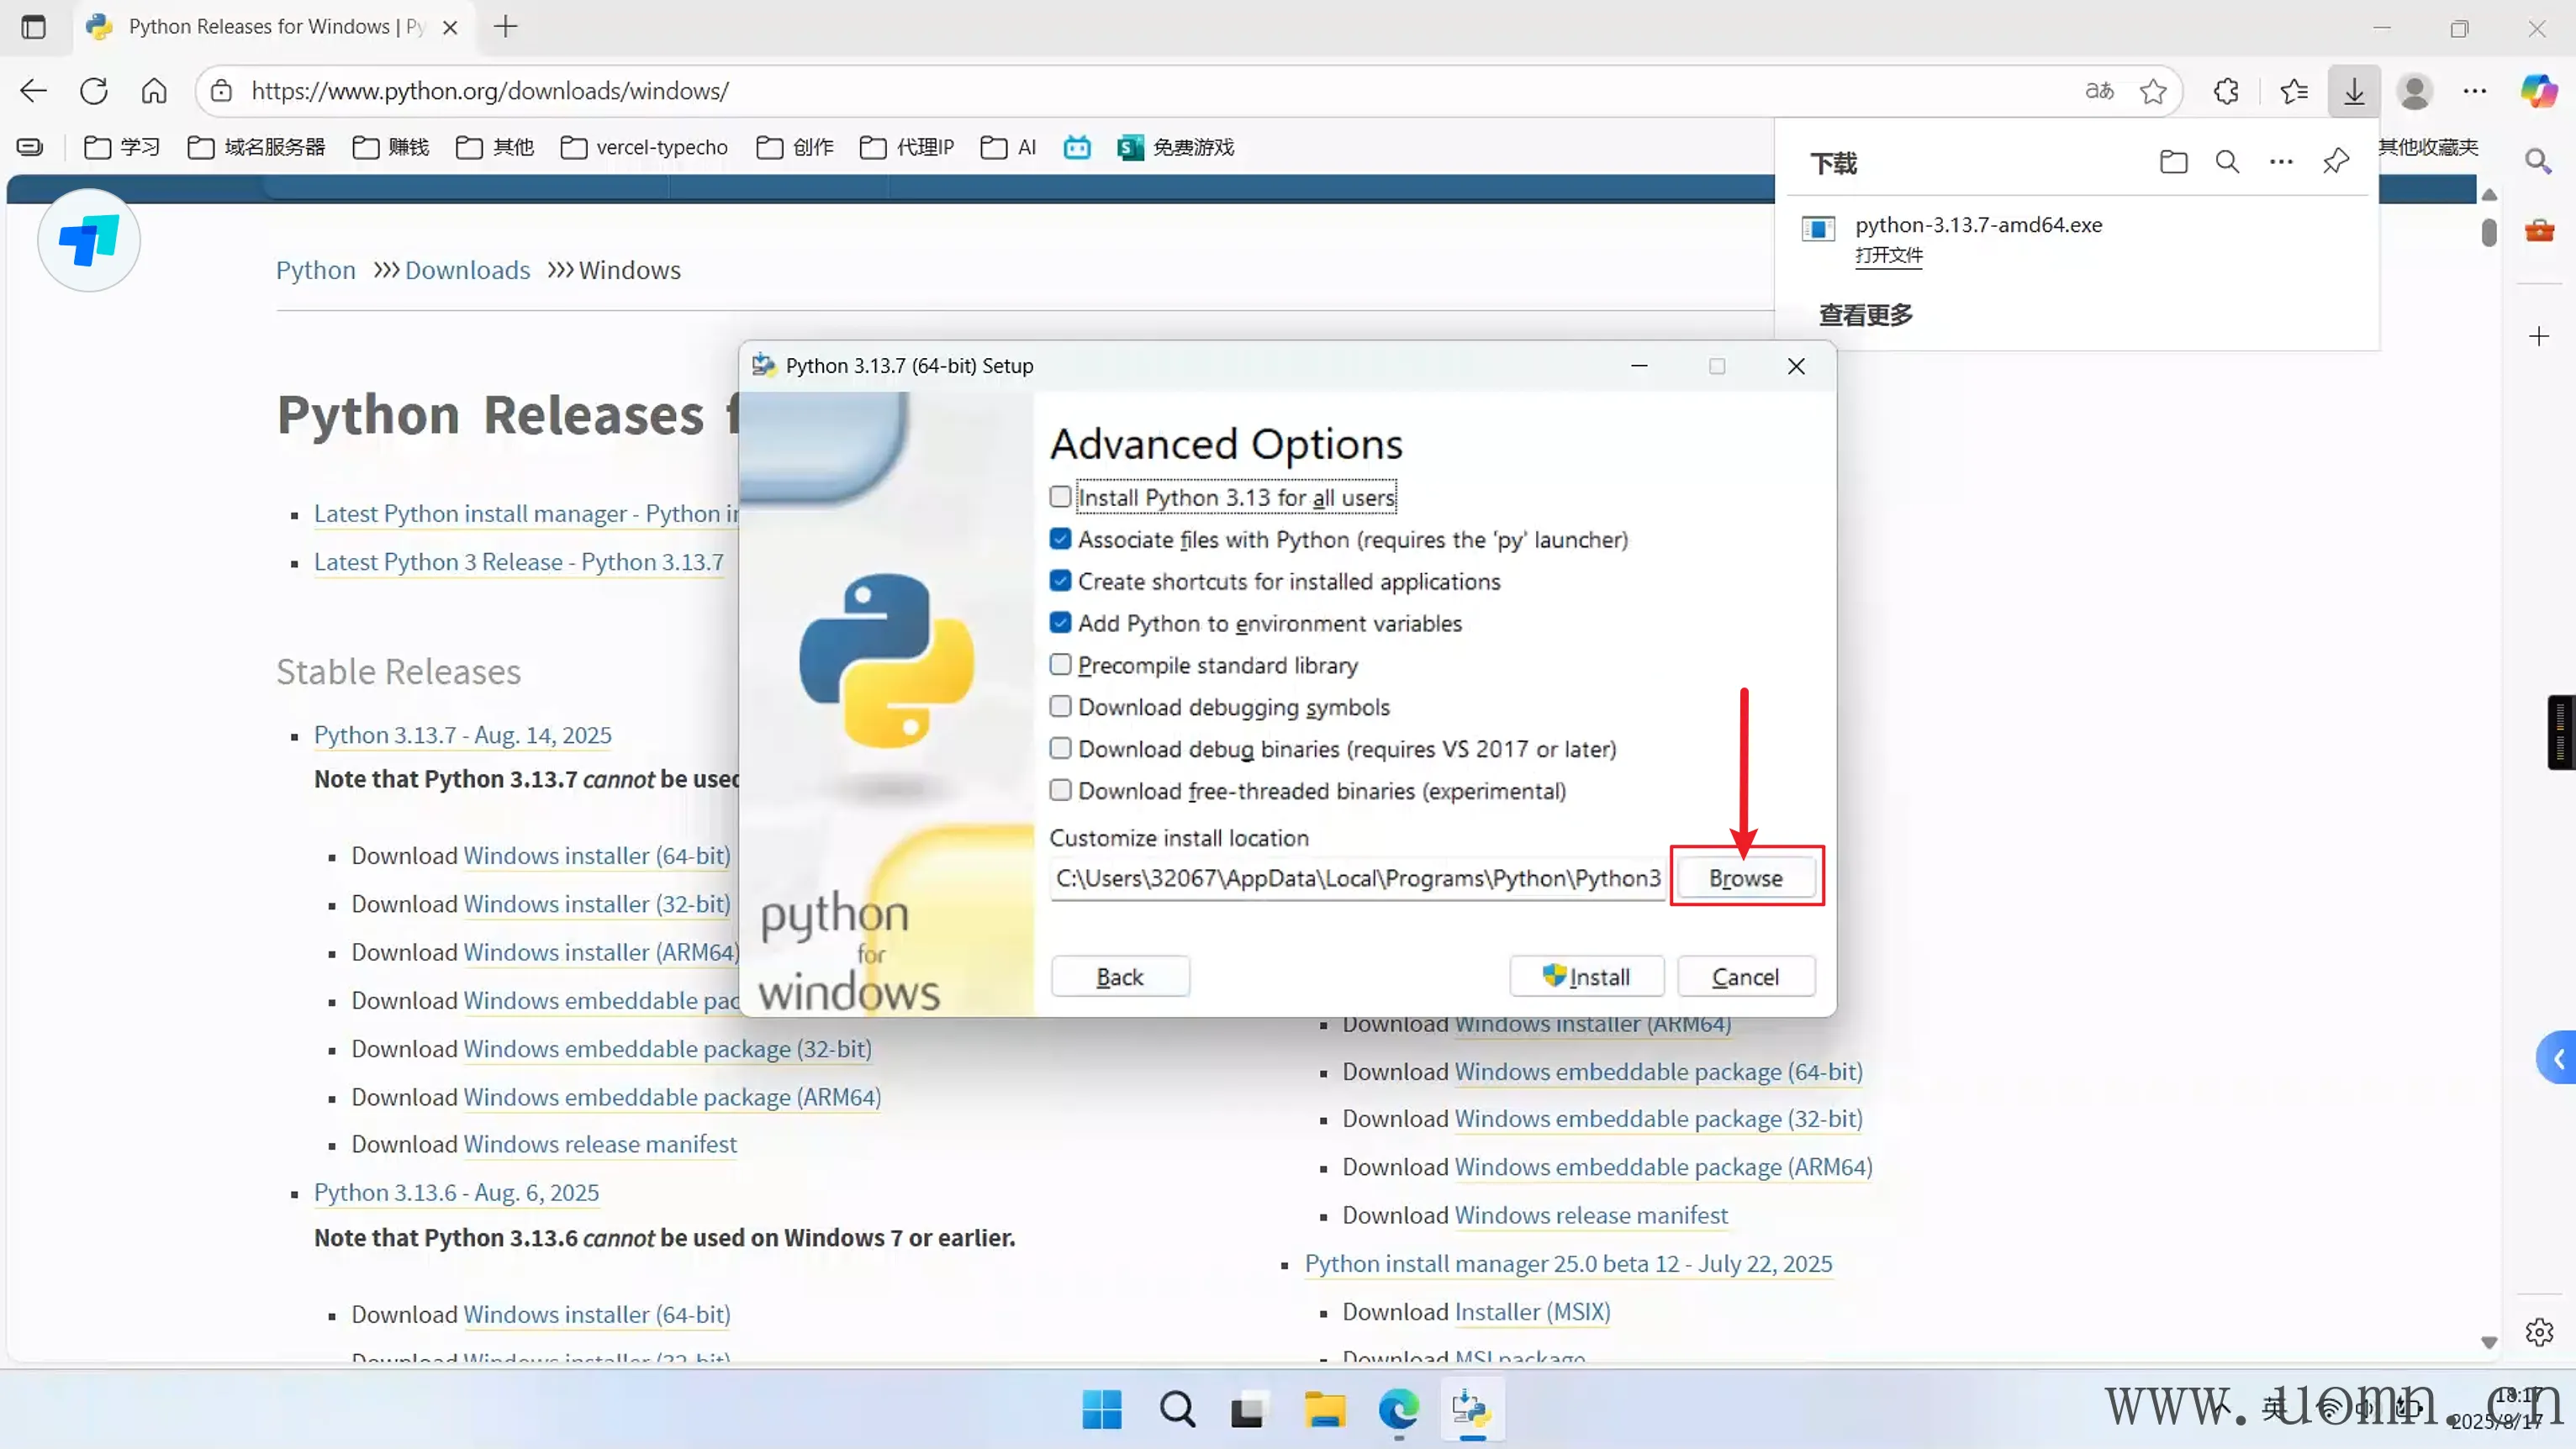Click the Browse button for install location
Viewport: 2576px width, 1449px height.
click(x=1745, y=878)
